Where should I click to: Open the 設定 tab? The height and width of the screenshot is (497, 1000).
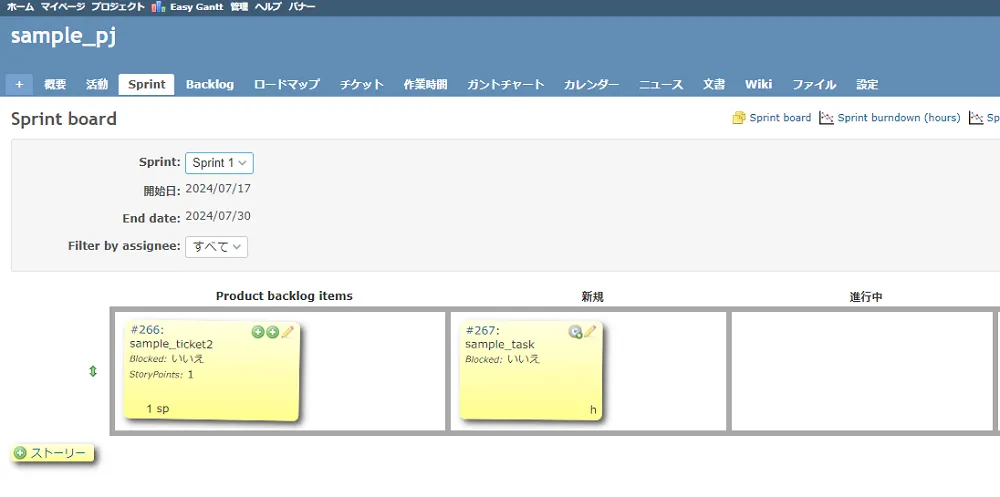(x=867, y=84)
